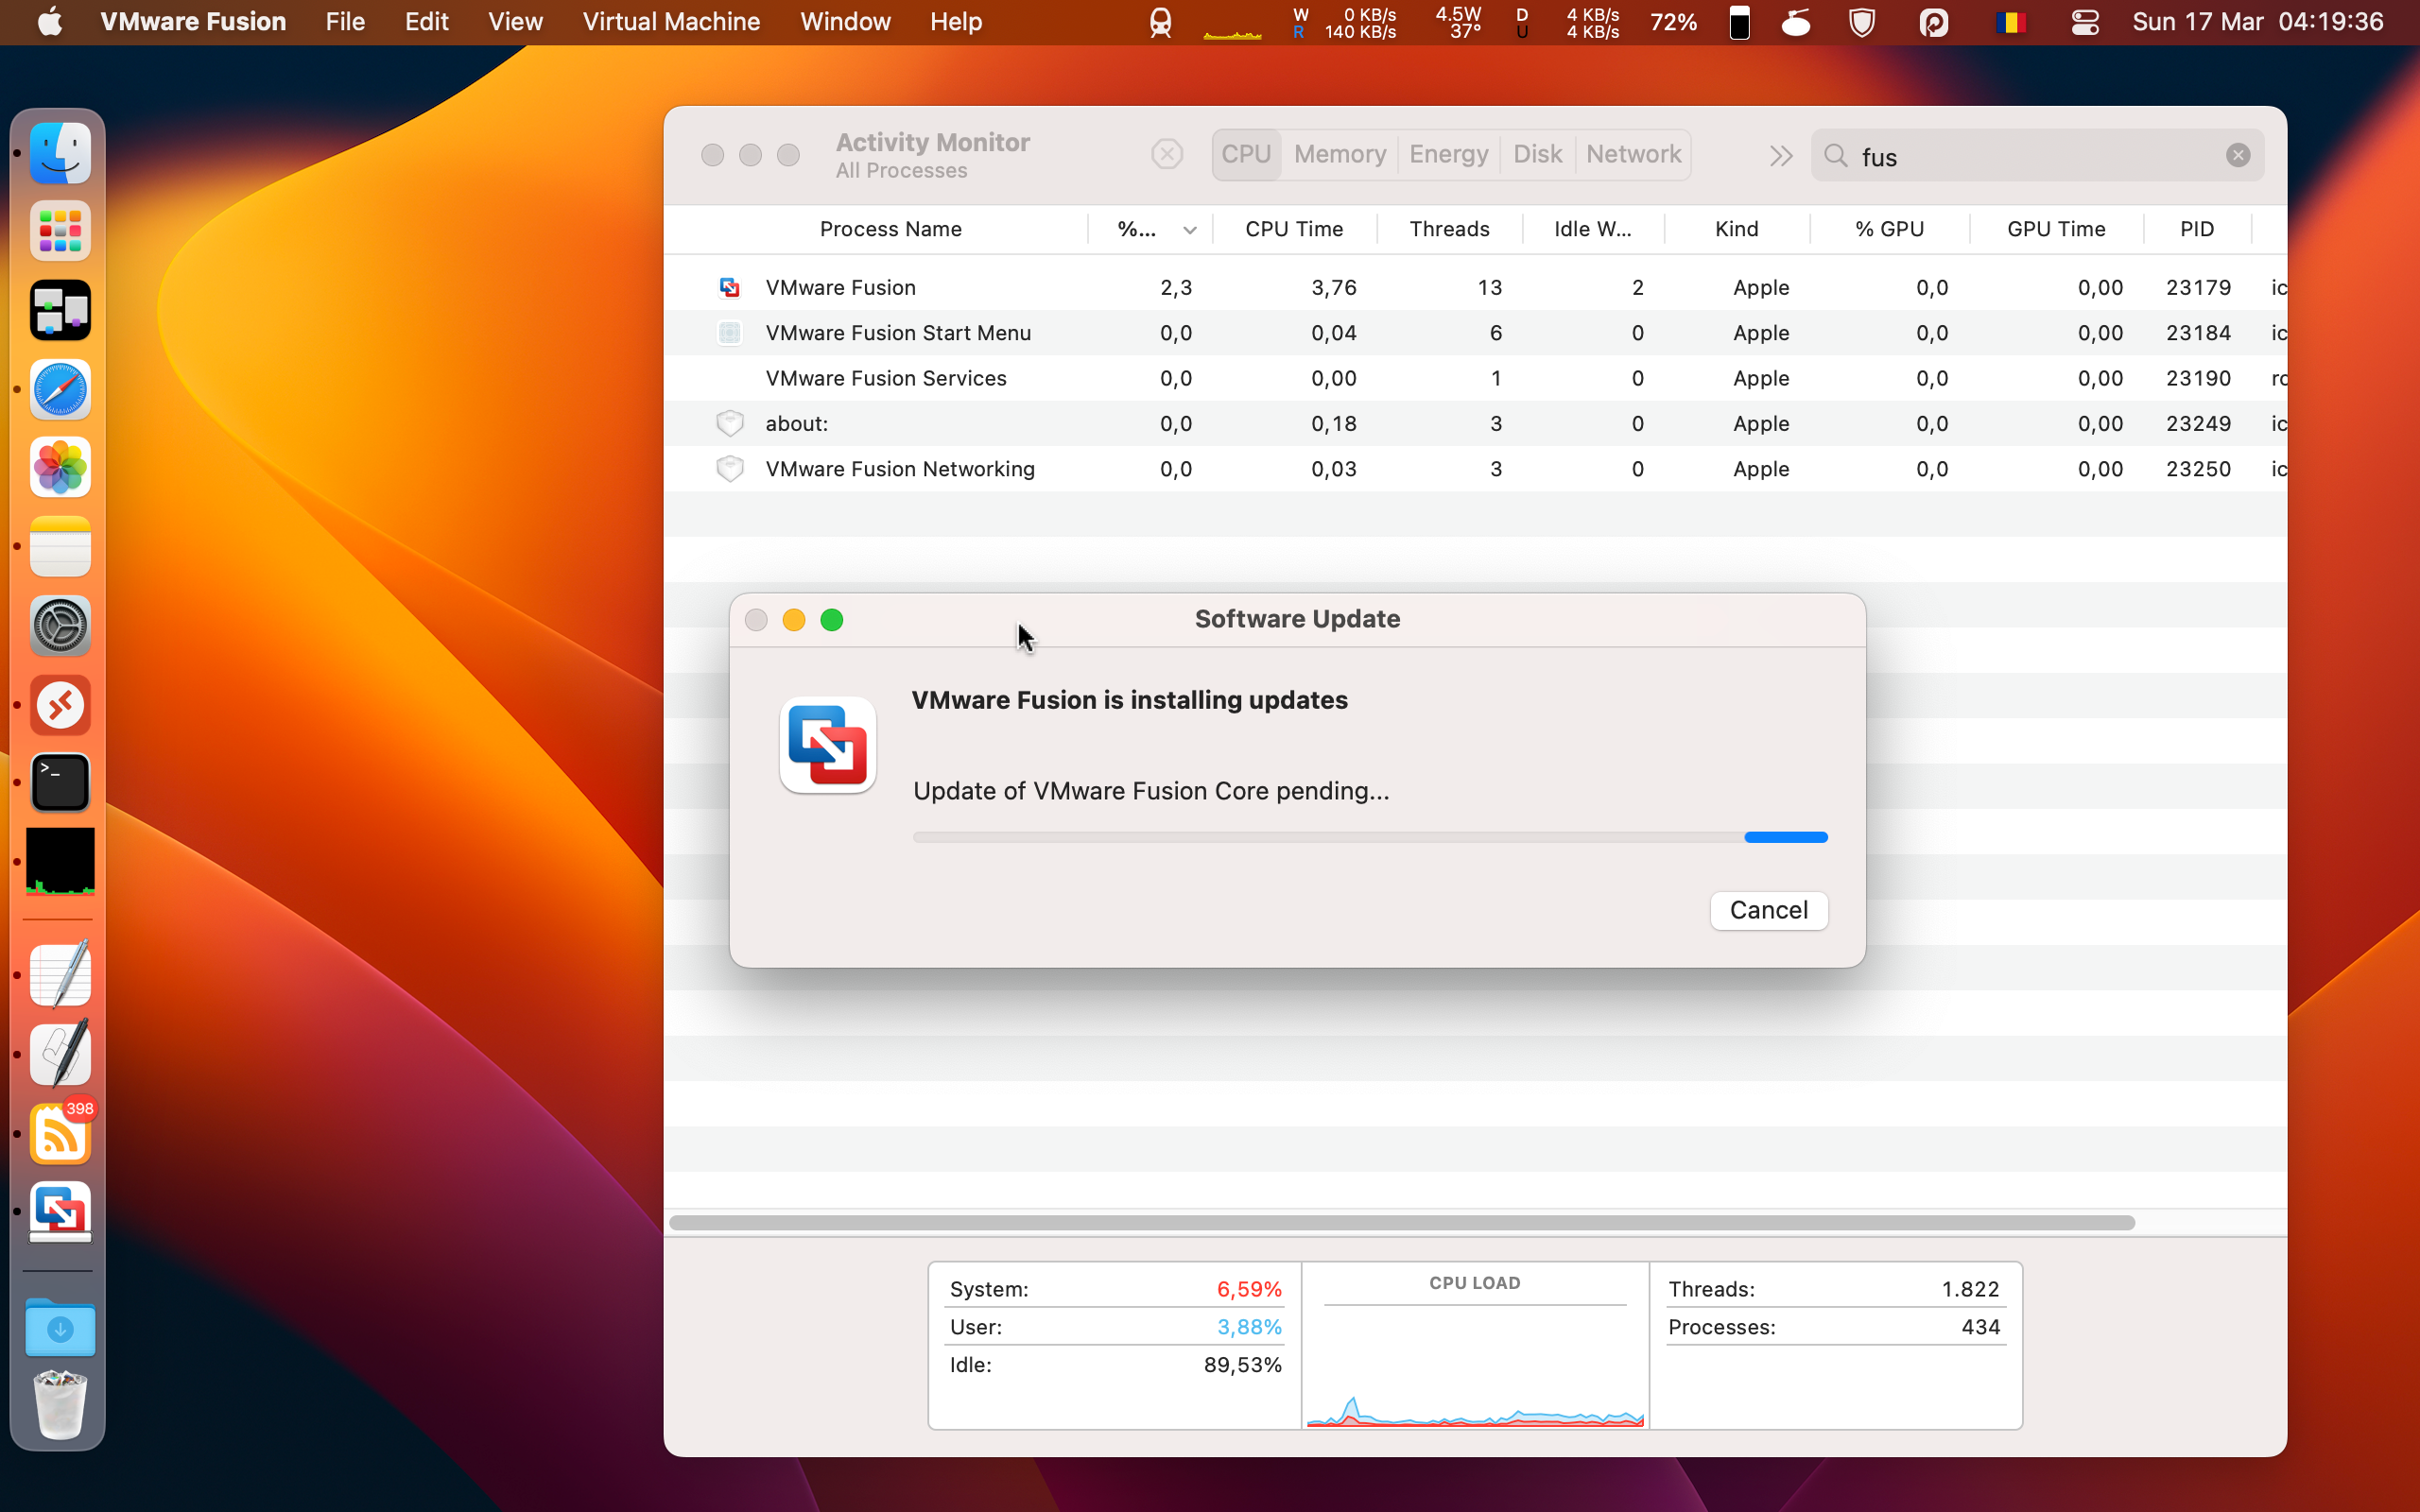Click in the Activity Monitor search field
Image resolution: width=2420 pixels, height=1512 pixels.
coord(2037,155)
